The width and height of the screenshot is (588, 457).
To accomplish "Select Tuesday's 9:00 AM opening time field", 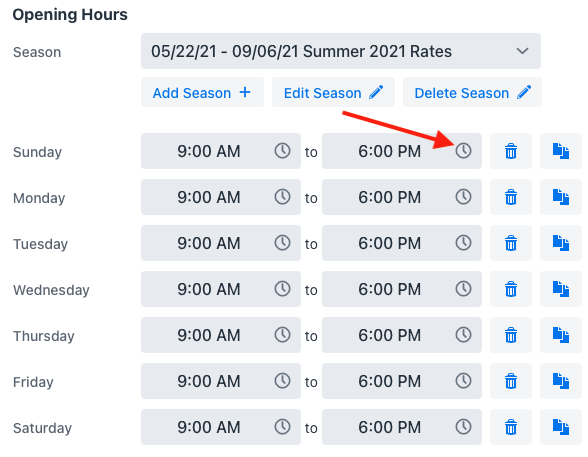I will pos(220,243).
